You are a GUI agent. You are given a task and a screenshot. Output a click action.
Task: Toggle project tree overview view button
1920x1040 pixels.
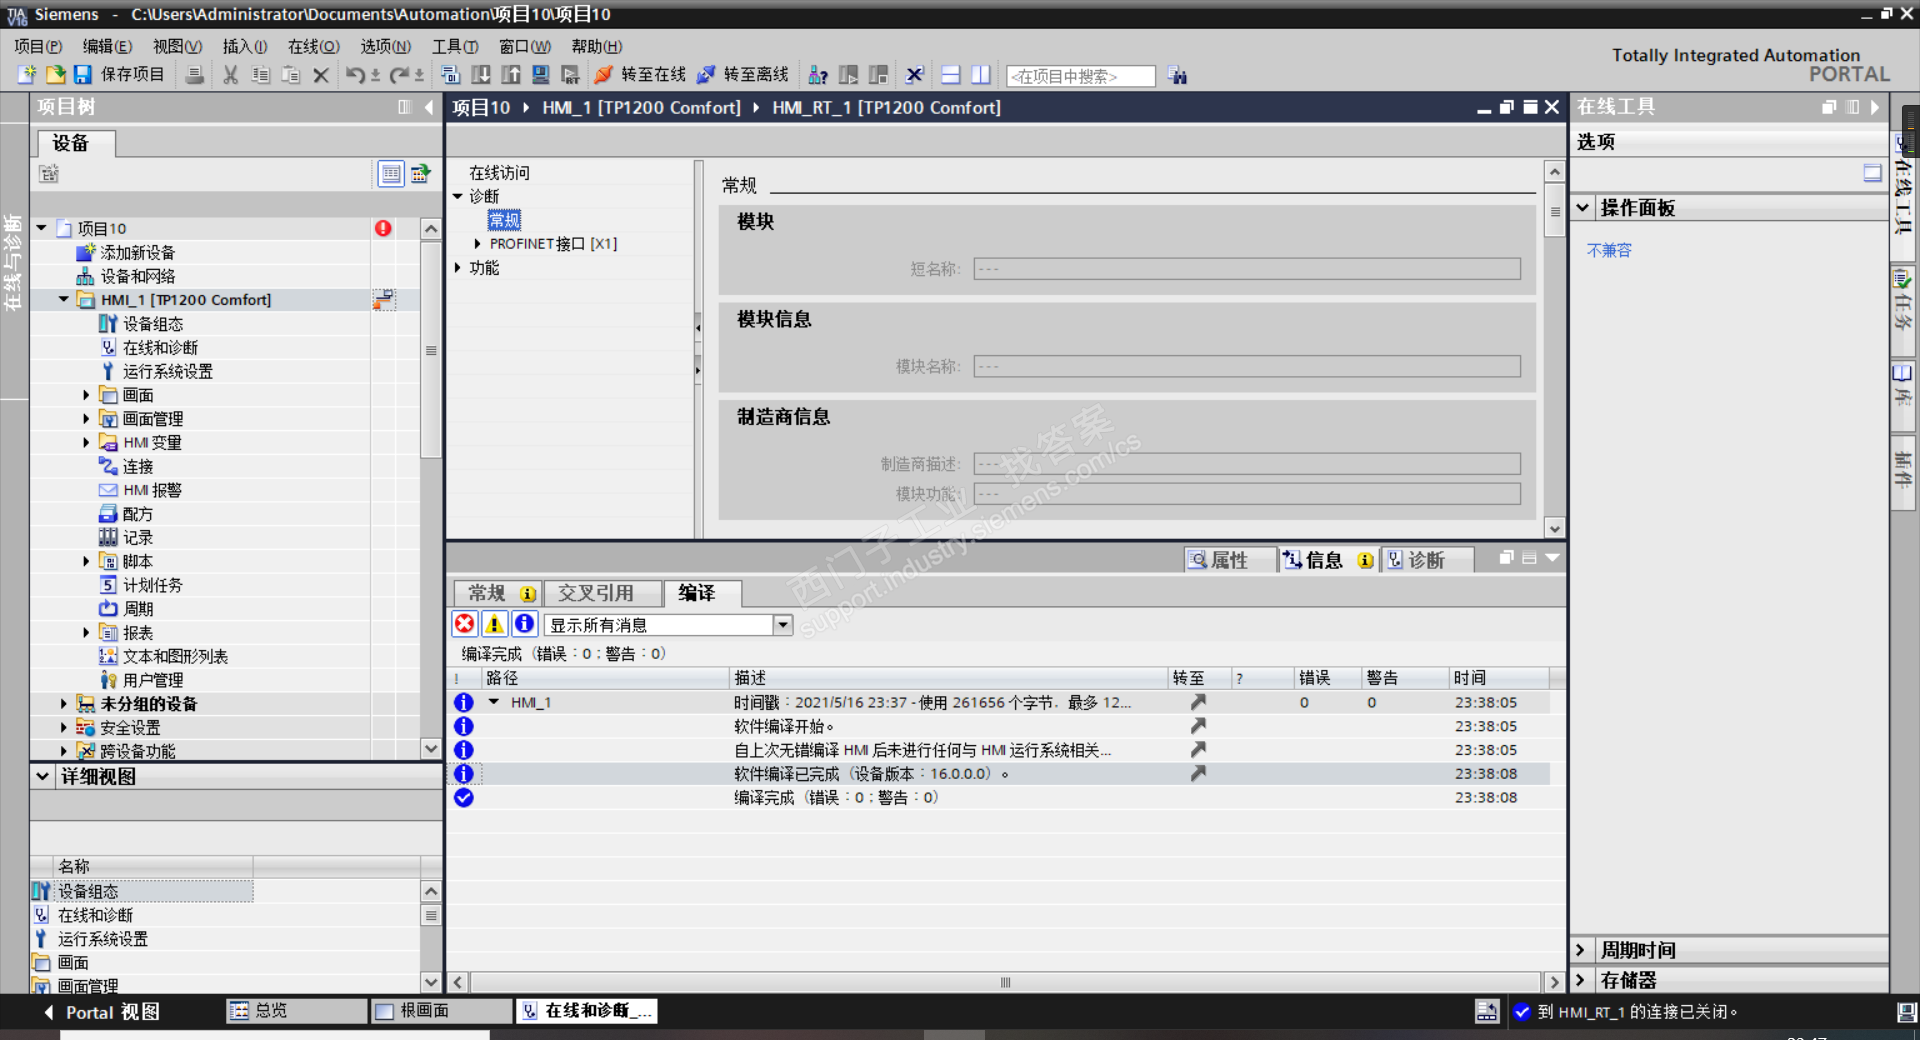click(x=391, y=174)
